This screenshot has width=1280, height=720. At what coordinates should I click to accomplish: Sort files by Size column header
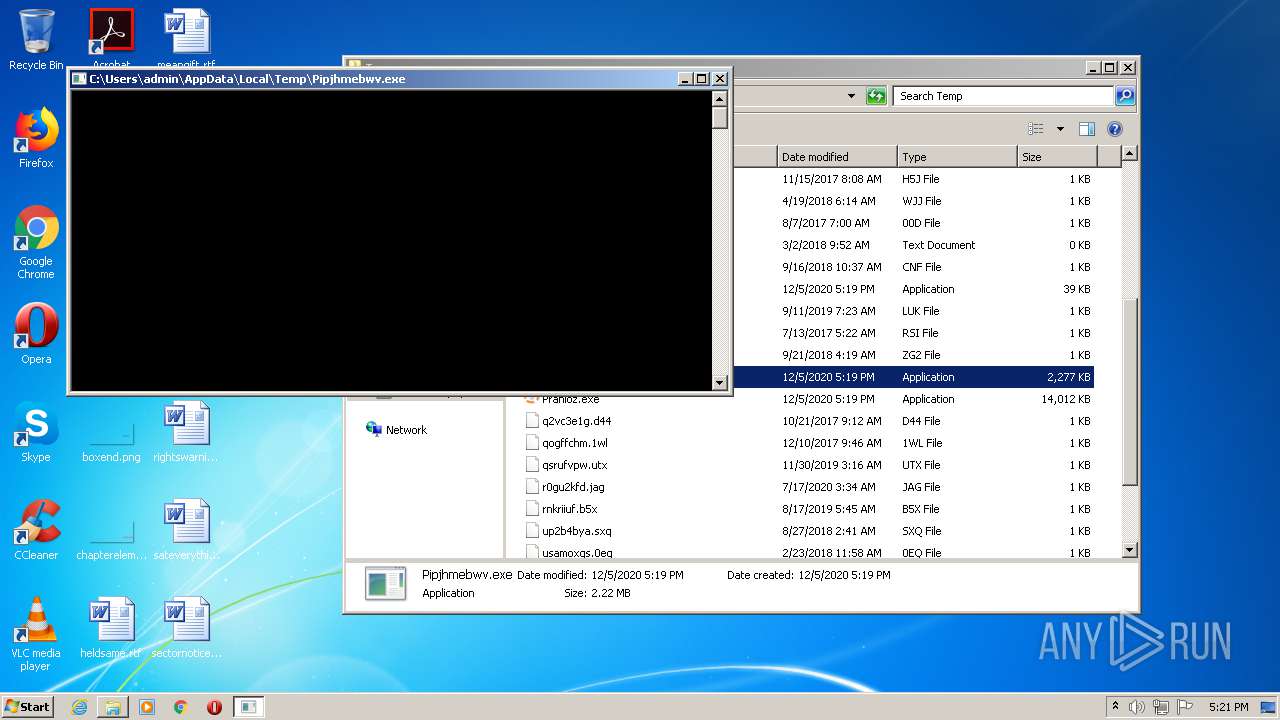click(1057, 157)
